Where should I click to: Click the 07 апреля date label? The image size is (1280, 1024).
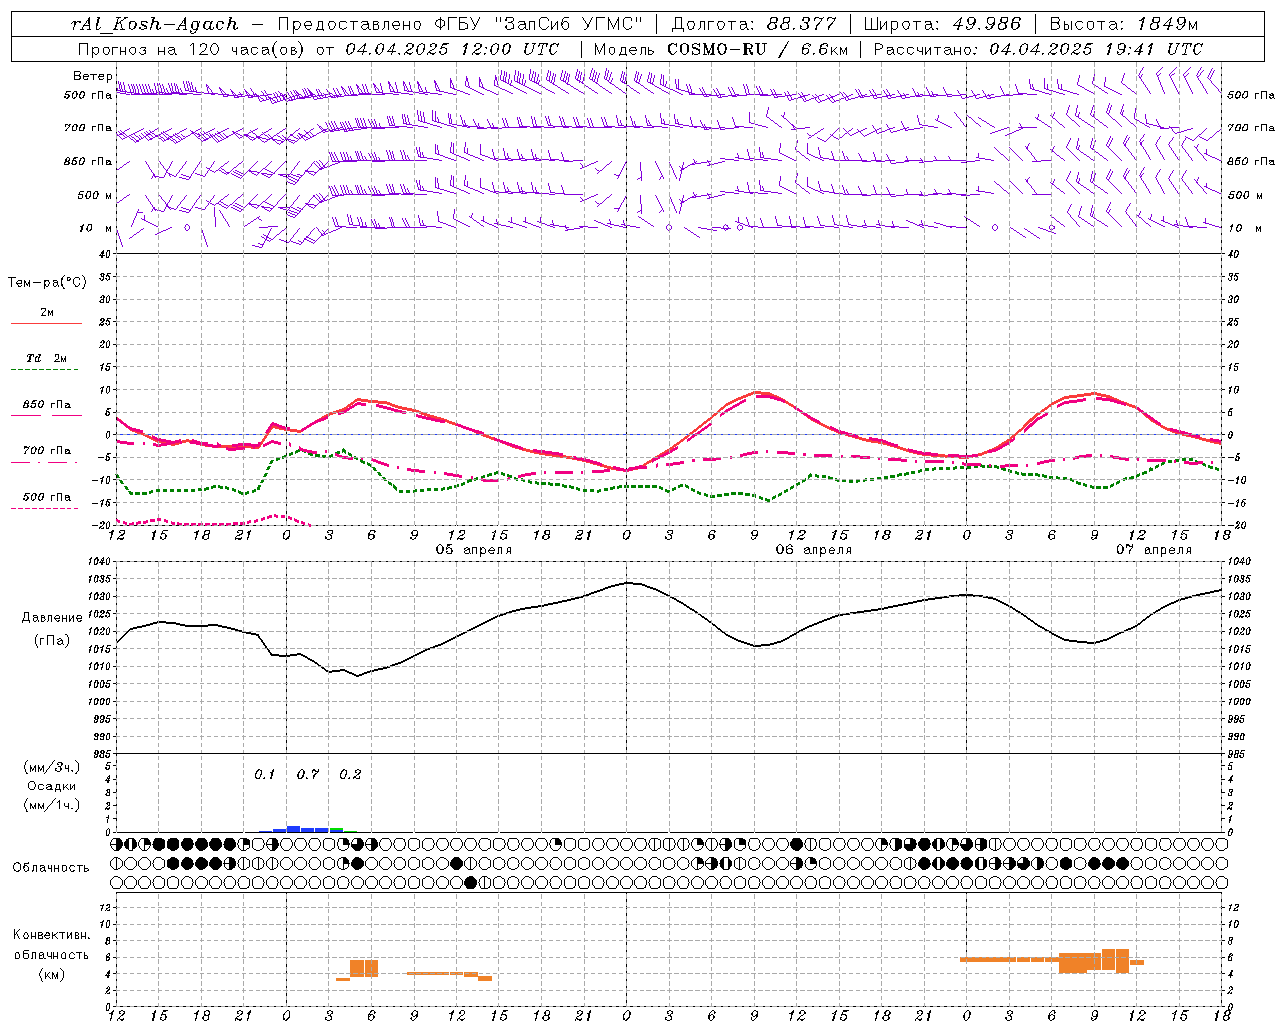[1154, 550]
